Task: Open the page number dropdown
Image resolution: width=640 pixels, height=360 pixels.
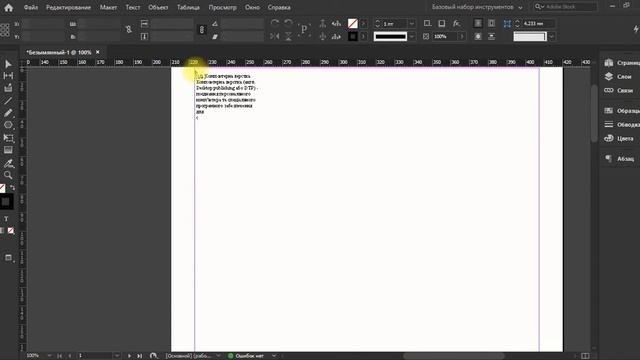Action: click(x=117, y=356)
